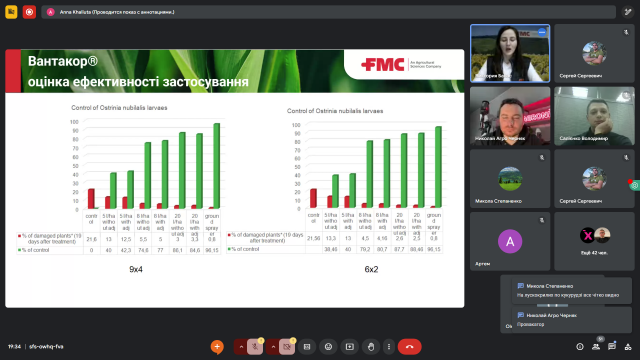Image resolution: width=640 pixels, height=360 pixels.
Task: Open meeting details info icon
Action: coord(580,347)
